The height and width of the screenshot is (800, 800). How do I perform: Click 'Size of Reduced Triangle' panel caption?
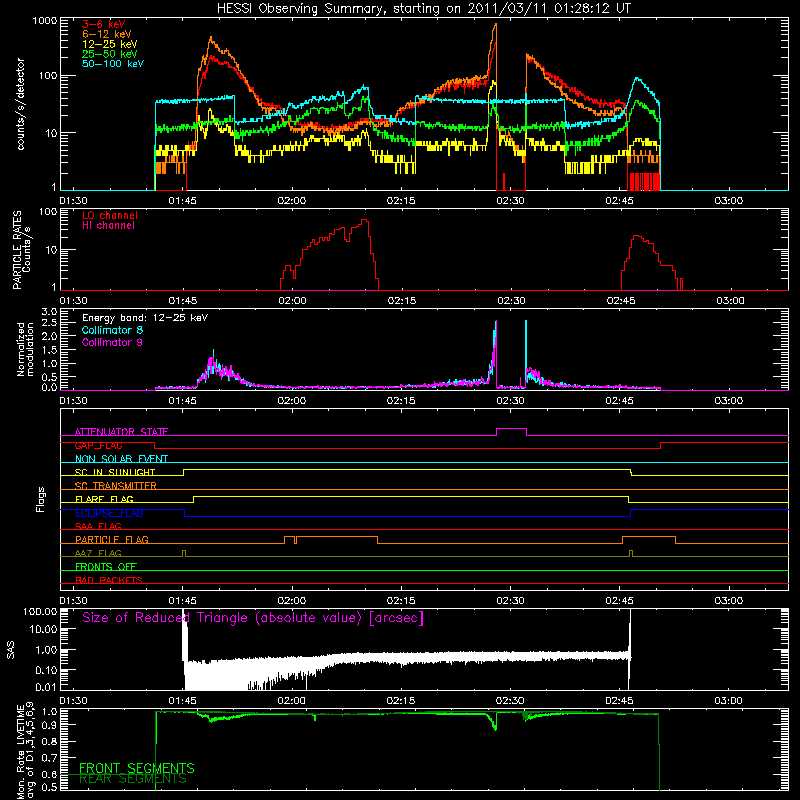tap(253, 618)
